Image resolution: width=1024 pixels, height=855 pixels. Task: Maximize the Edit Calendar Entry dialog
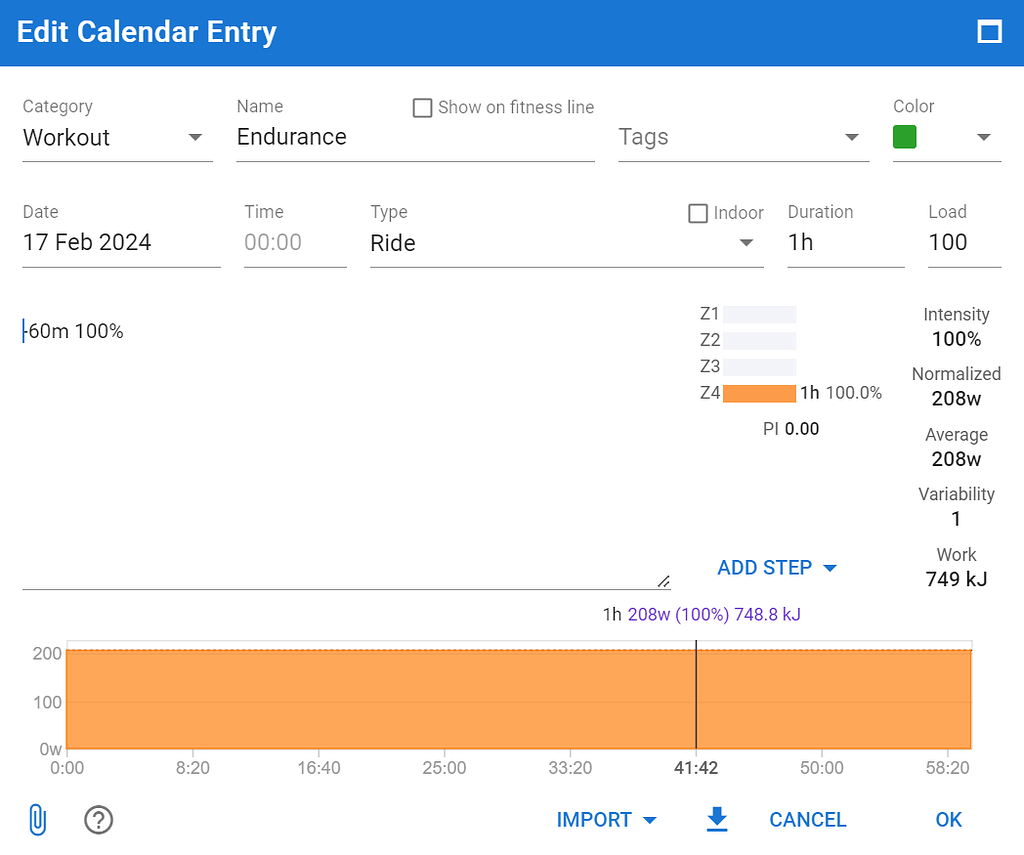pos(989,31)
